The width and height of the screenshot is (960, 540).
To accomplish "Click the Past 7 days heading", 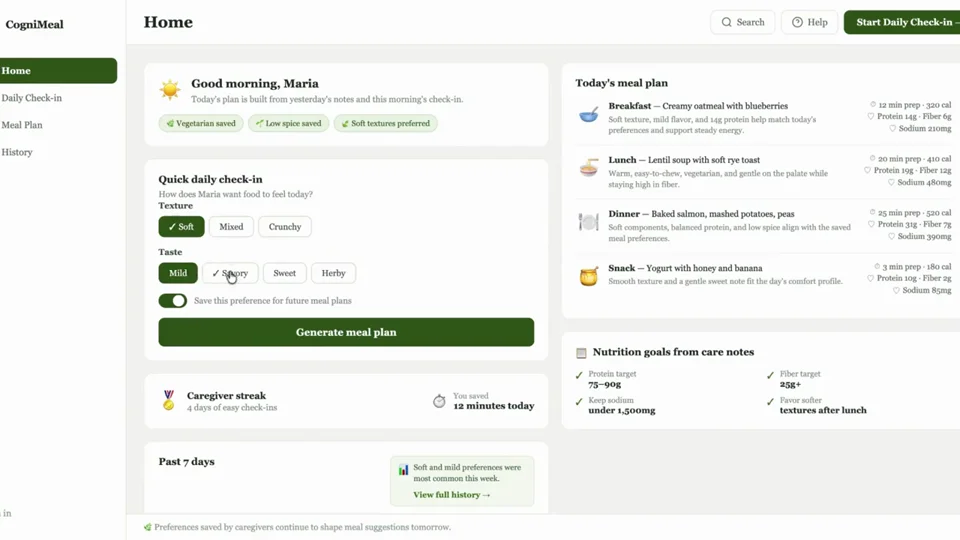I will click(x=187, y=462).
